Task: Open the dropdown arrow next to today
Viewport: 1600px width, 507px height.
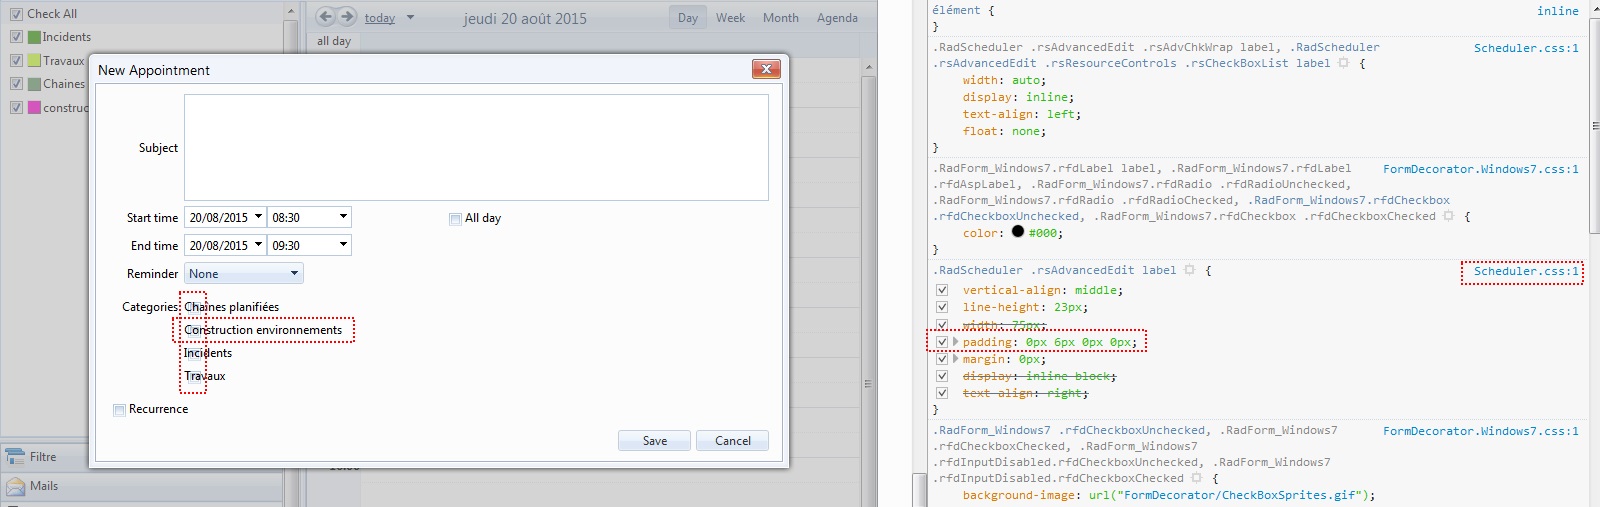Action: tap(410, 18)
